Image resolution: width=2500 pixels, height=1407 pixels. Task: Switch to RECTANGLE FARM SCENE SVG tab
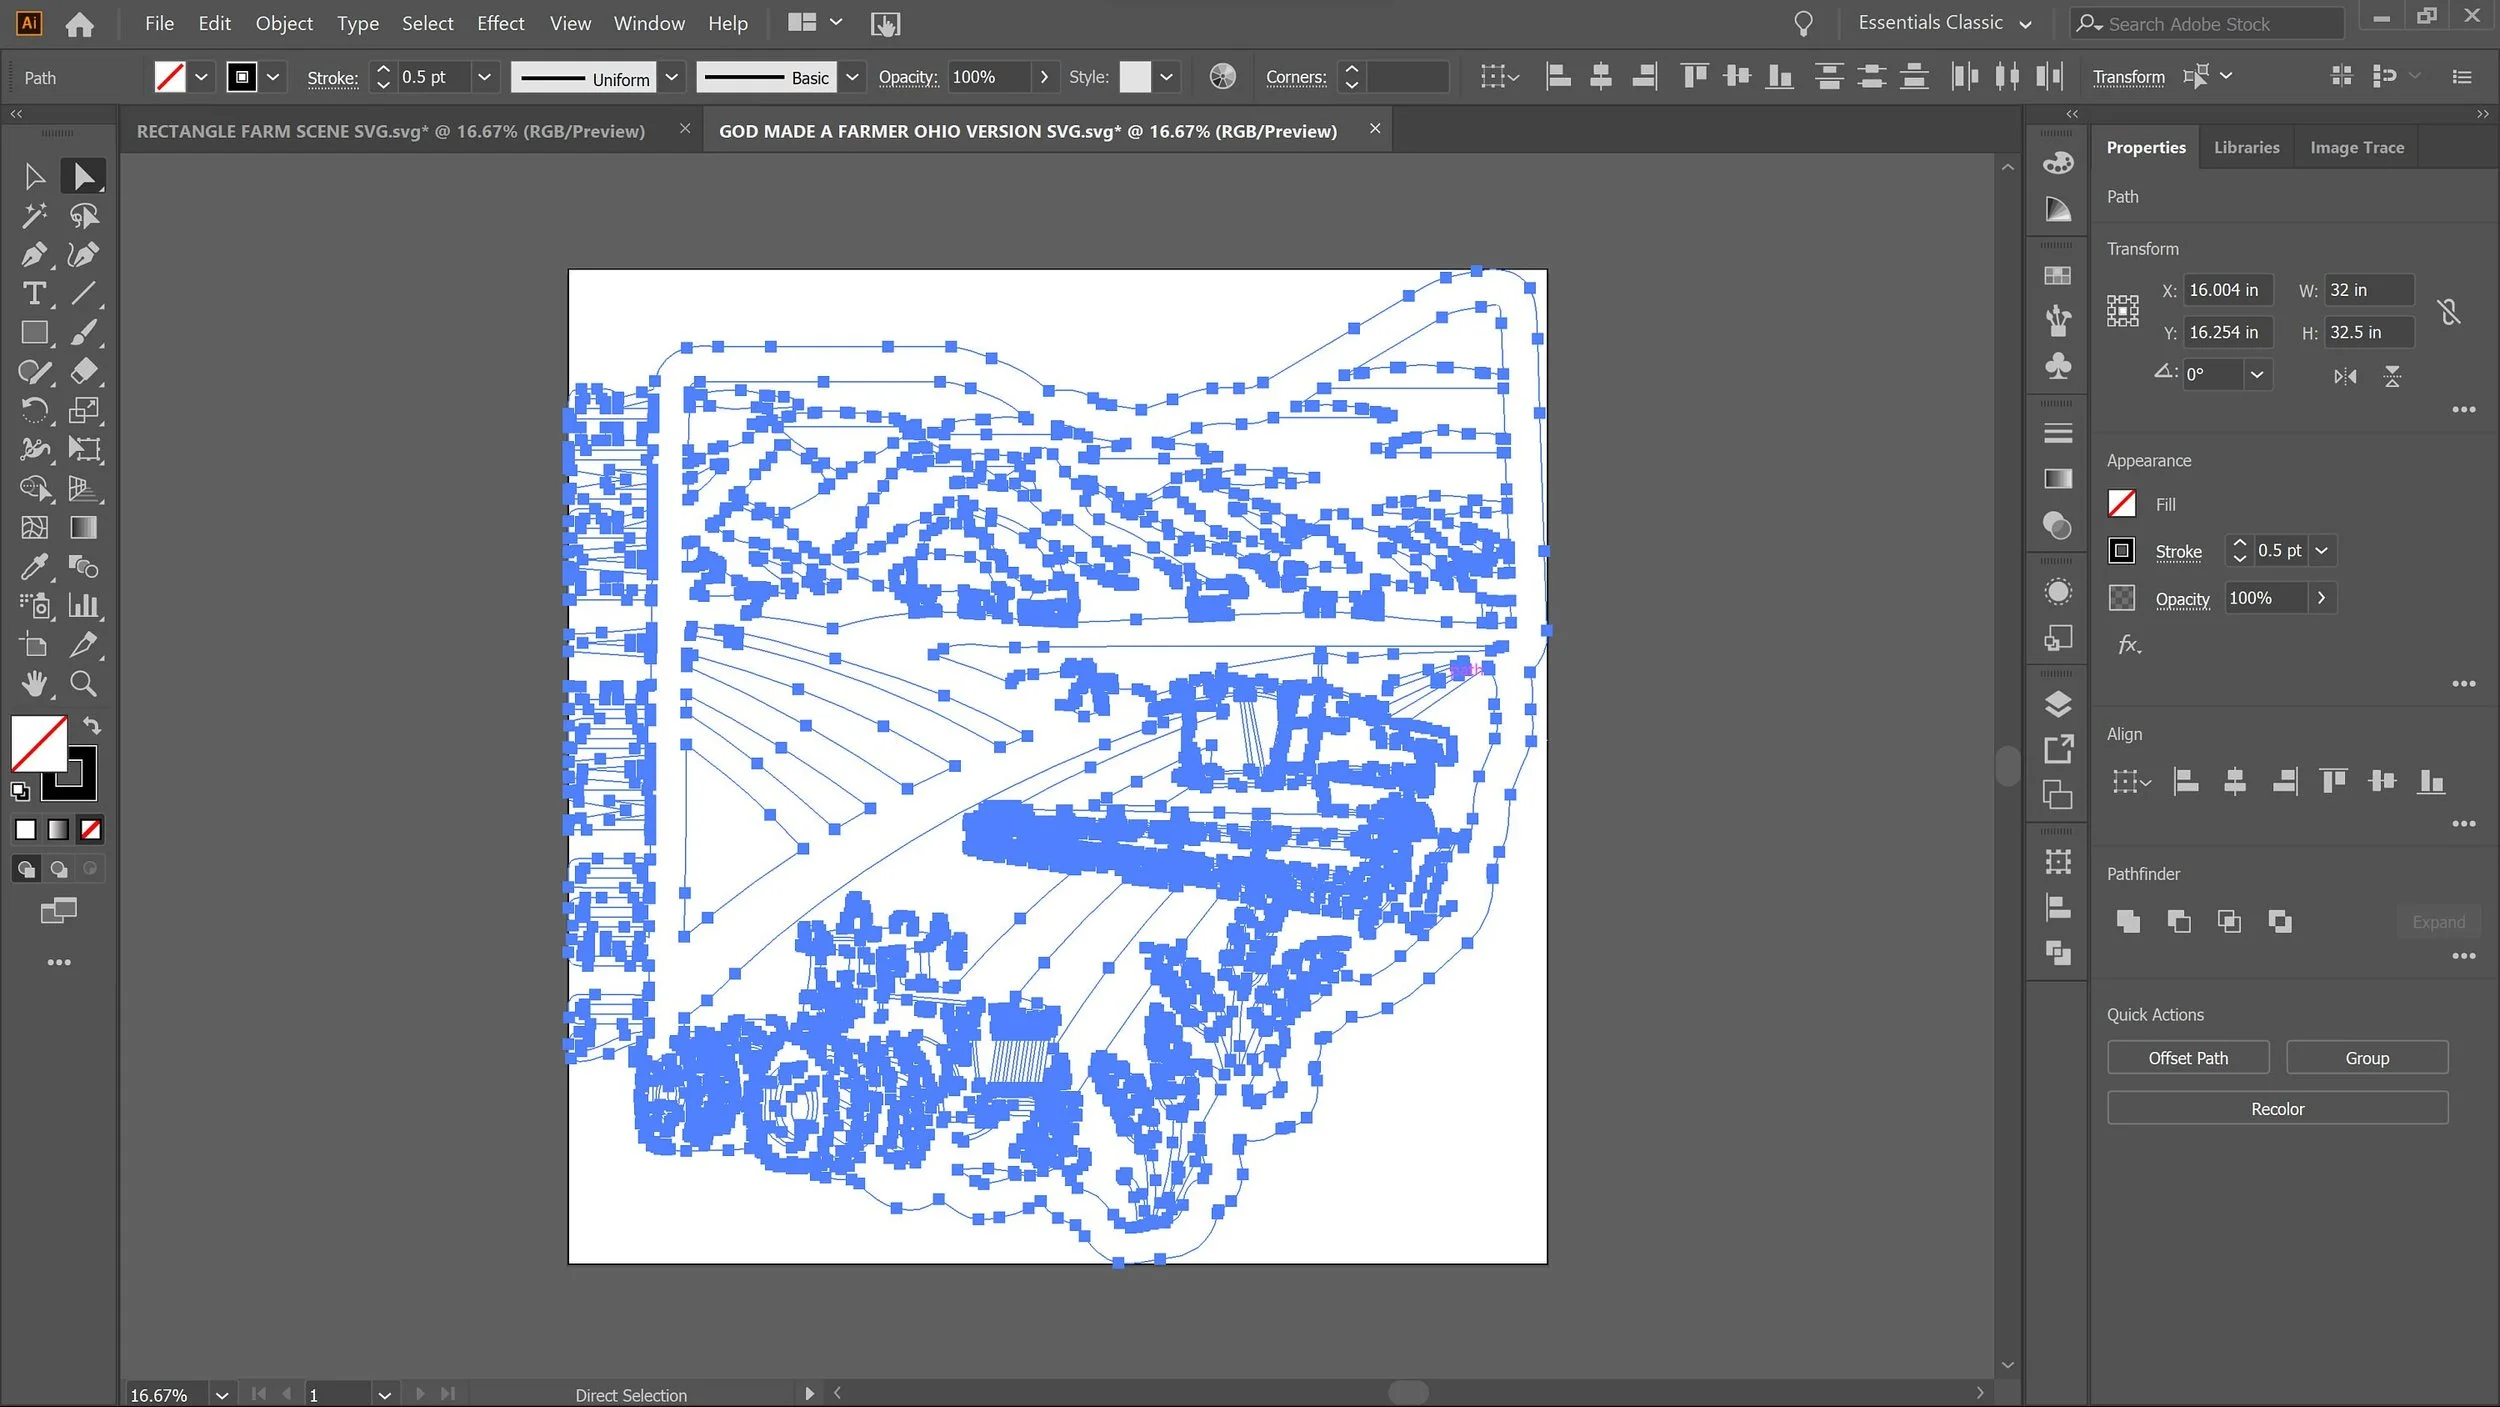pos(391,131)
